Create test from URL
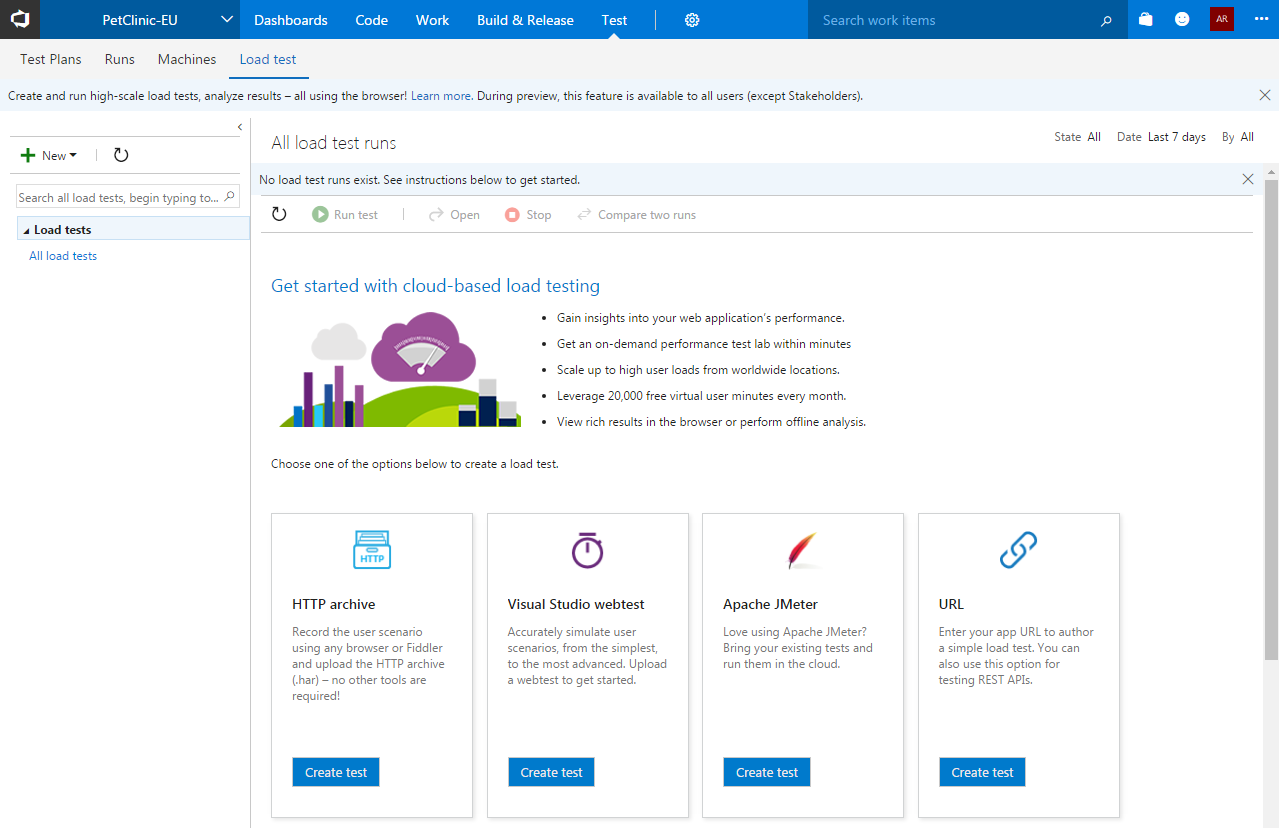Image resolution: width=1279 pixels, height=828 pixels. click(x=982, y=772)
